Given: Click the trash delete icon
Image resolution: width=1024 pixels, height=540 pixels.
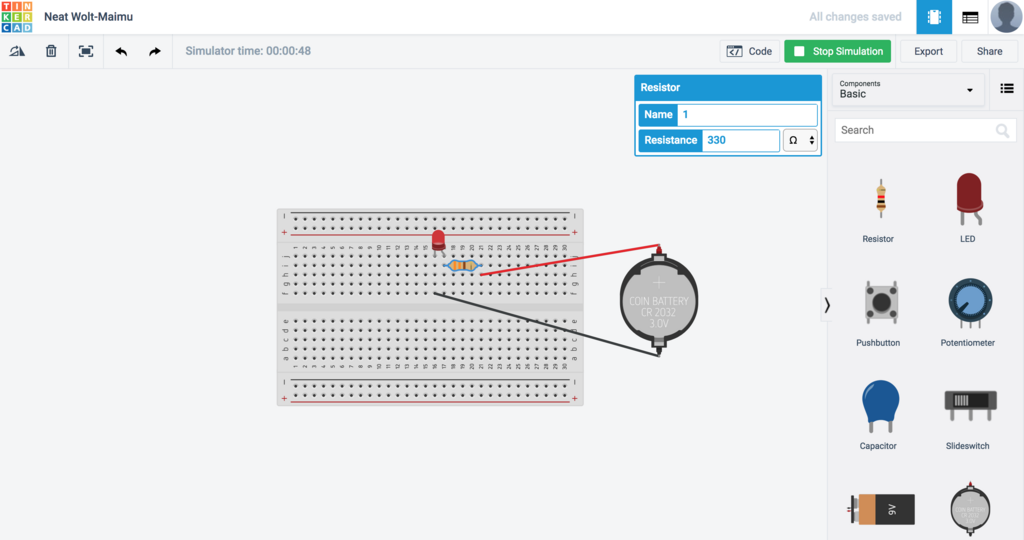Looking at the screenshot, I should pos(51,51).
